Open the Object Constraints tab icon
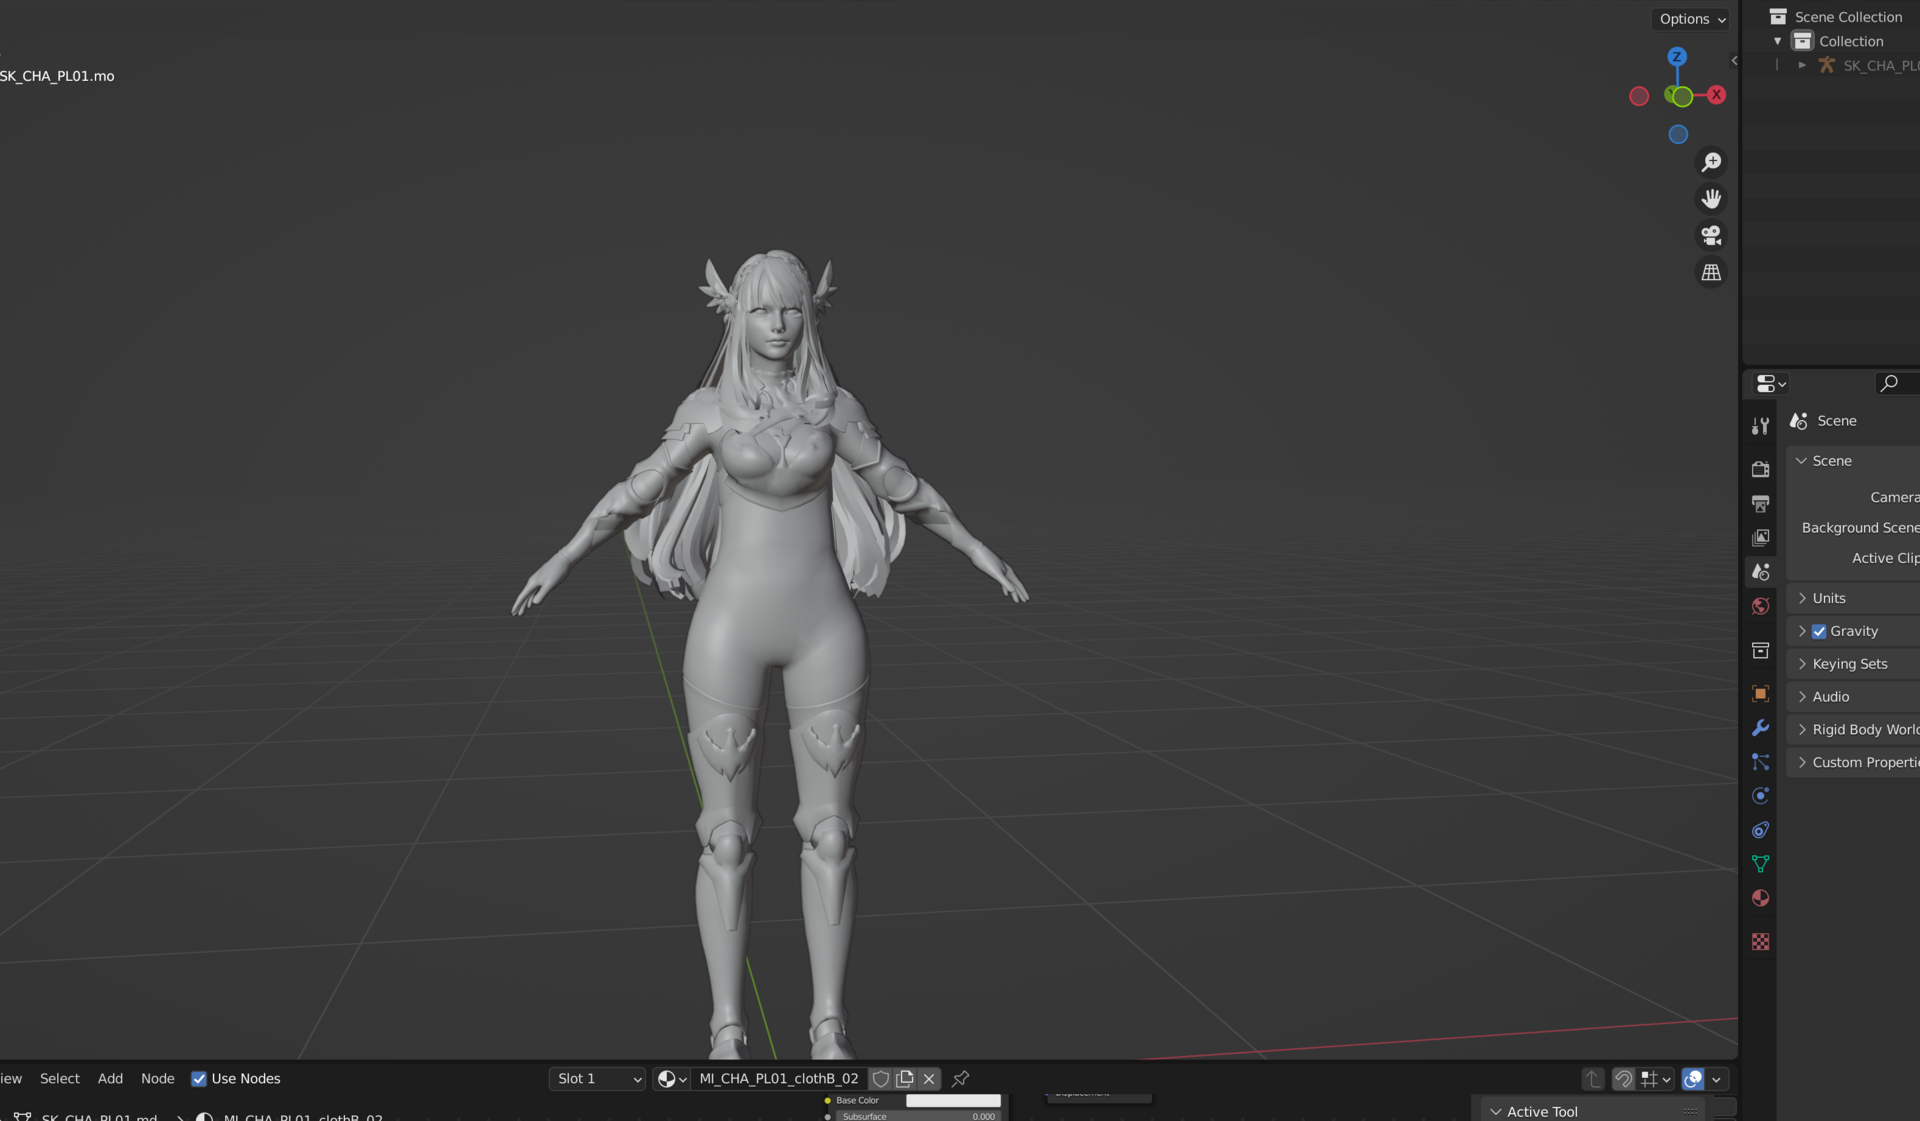Viewport: 1920px width, 1121px height. tap(1760, 830)
